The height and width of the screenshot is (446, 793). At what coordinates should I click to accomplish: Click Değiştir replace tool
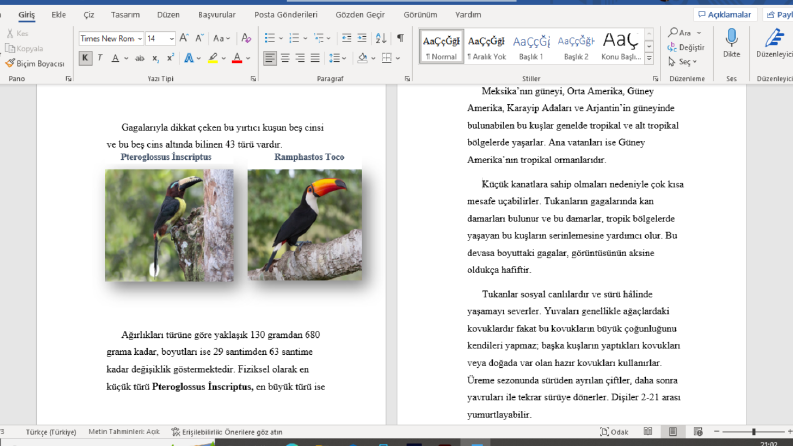pos(686,47)
